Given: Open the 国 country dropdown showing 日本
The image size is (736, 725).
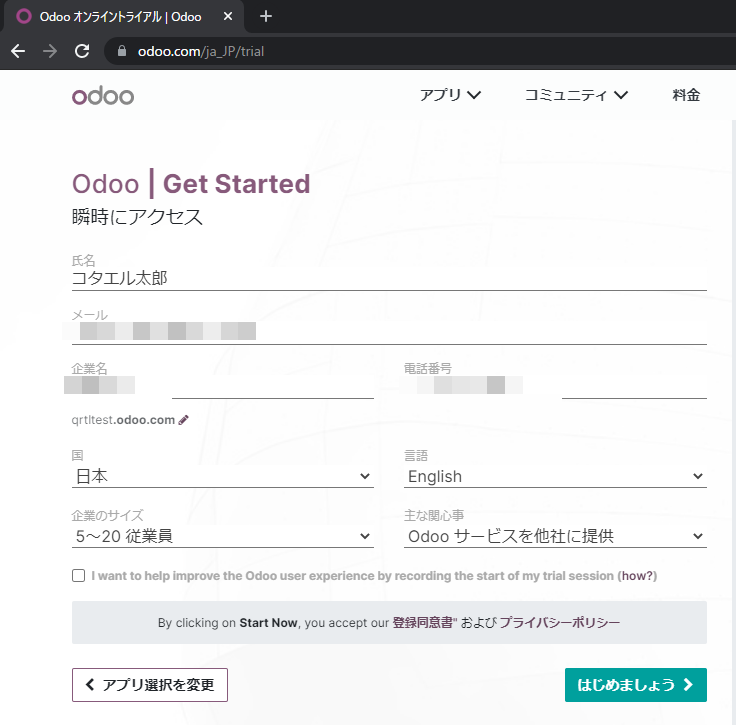Looking at the screenshot, I should (222, 476).
